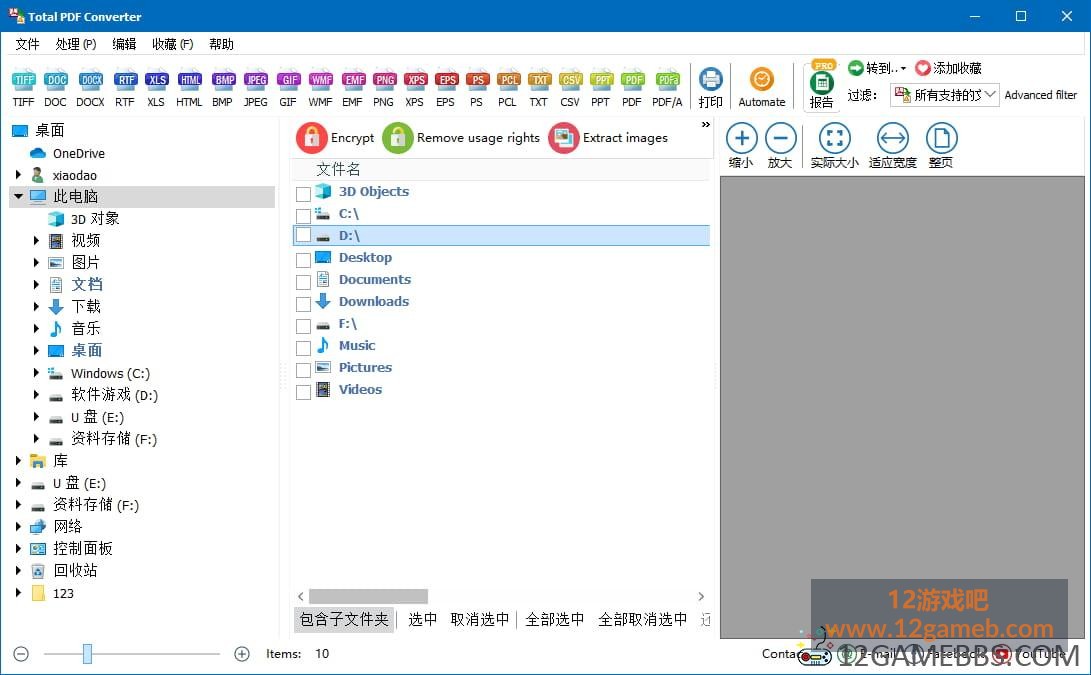This screenshot has width=1091, height=675.
Task: Check the Music folder checkbox
Action: (x=303, y=348)
